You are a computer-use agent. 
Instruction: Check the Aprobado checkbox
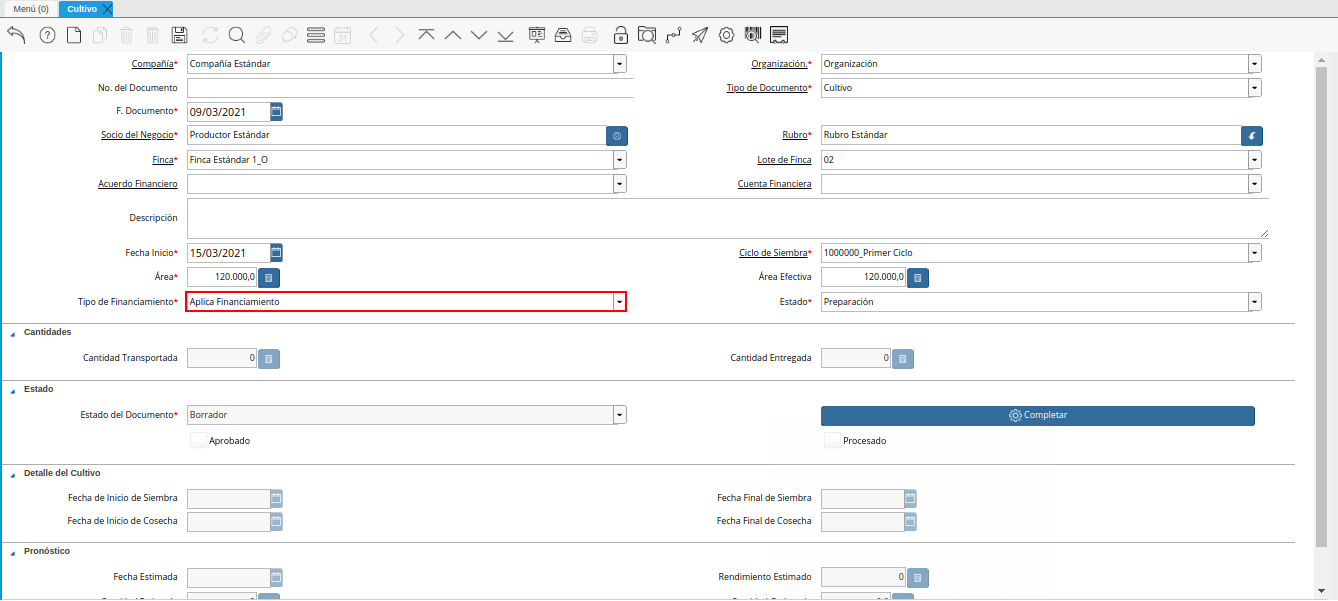(198, 440)
